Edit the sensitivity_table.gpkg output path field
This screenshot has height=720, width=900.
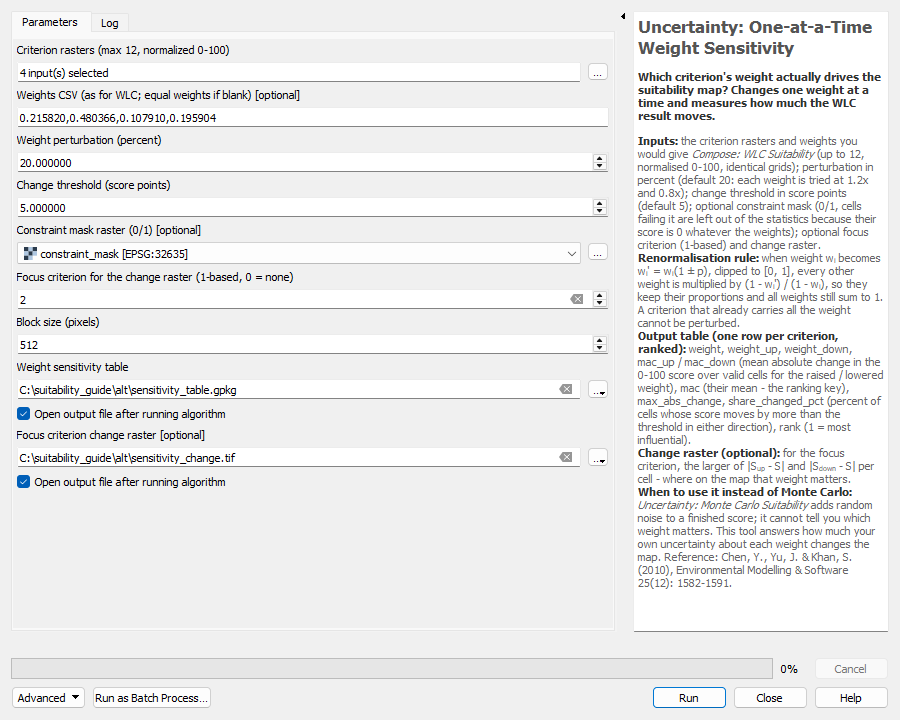(287, 390)
